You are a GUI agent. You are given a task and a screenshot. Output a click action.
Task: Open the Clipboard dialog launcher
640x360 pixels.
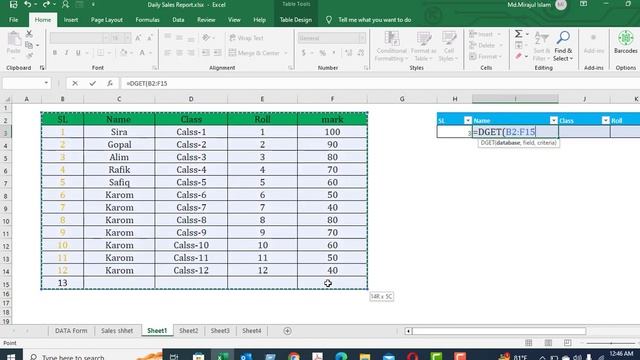tap(42, 68)
